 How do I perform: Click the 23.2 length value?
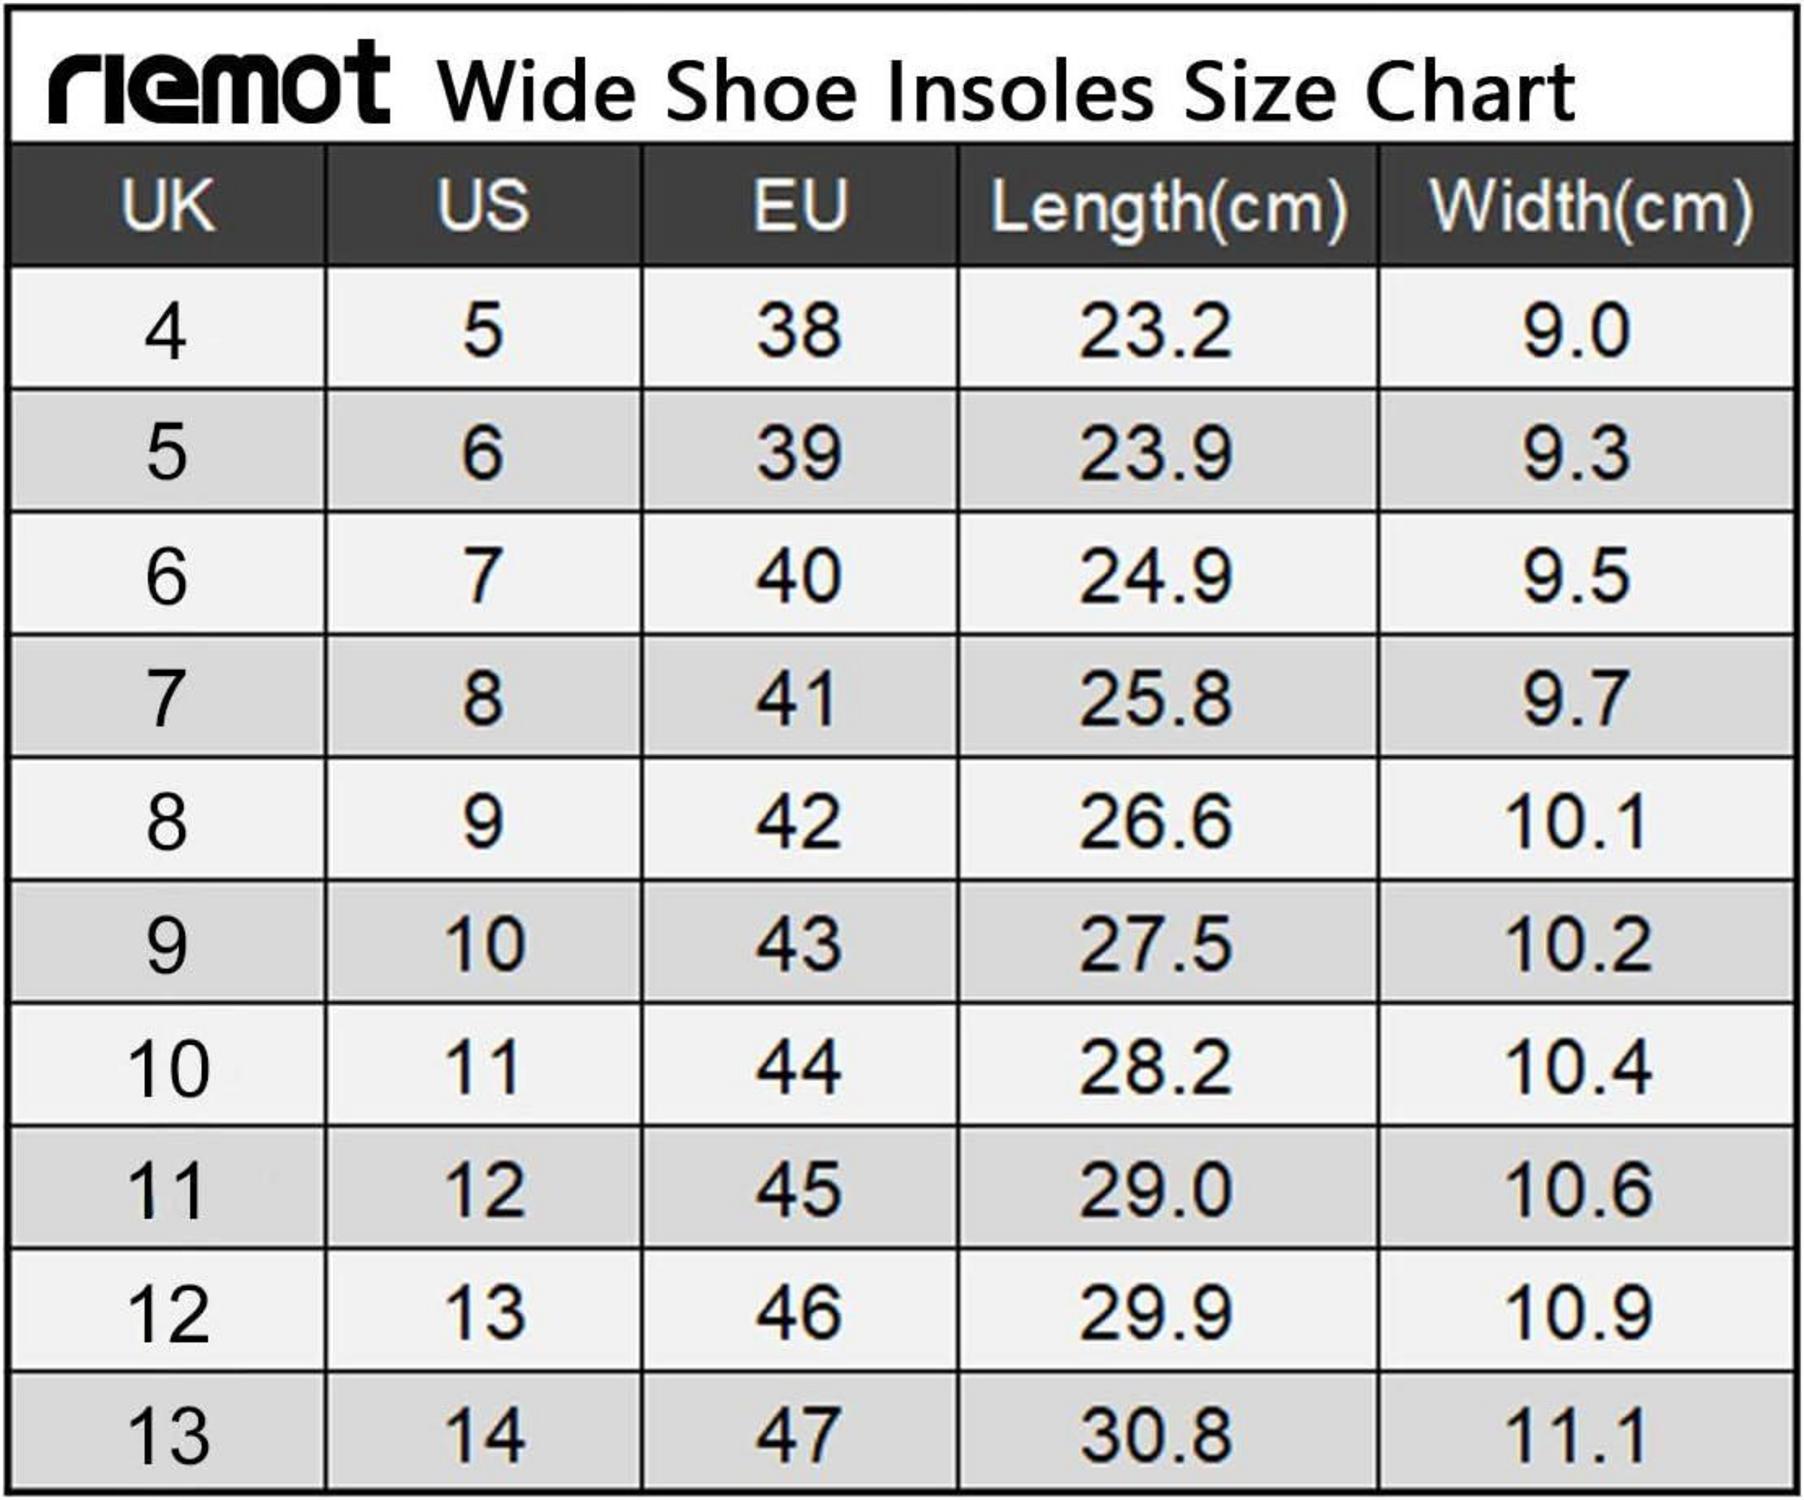[1156, 330]
